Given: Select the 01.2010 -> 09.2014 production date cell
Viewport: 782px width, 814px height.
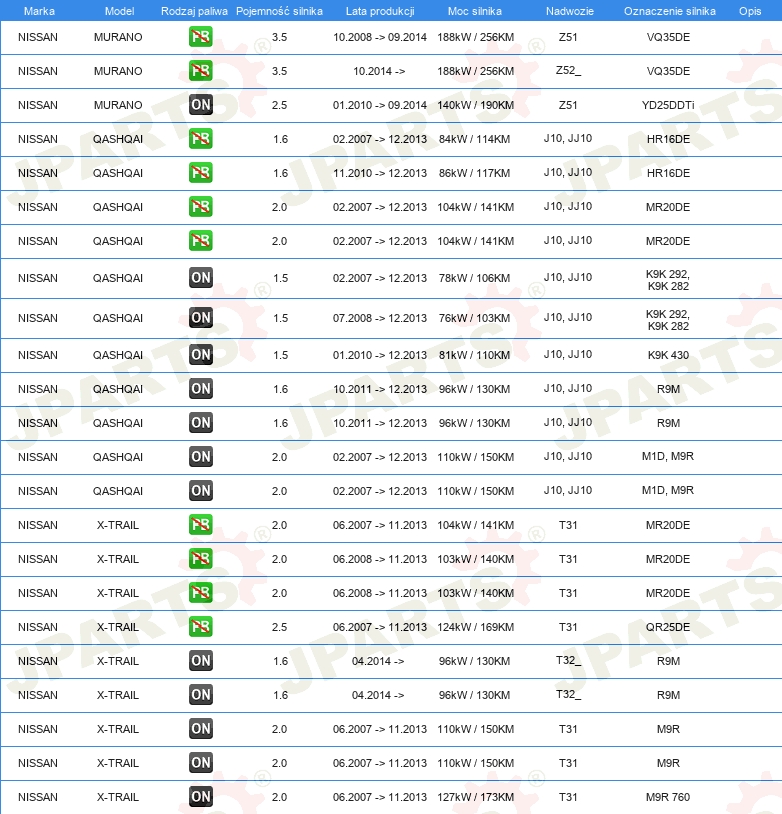Looking at the screenshot, I should pyautogui.click(x=380, y=105).
